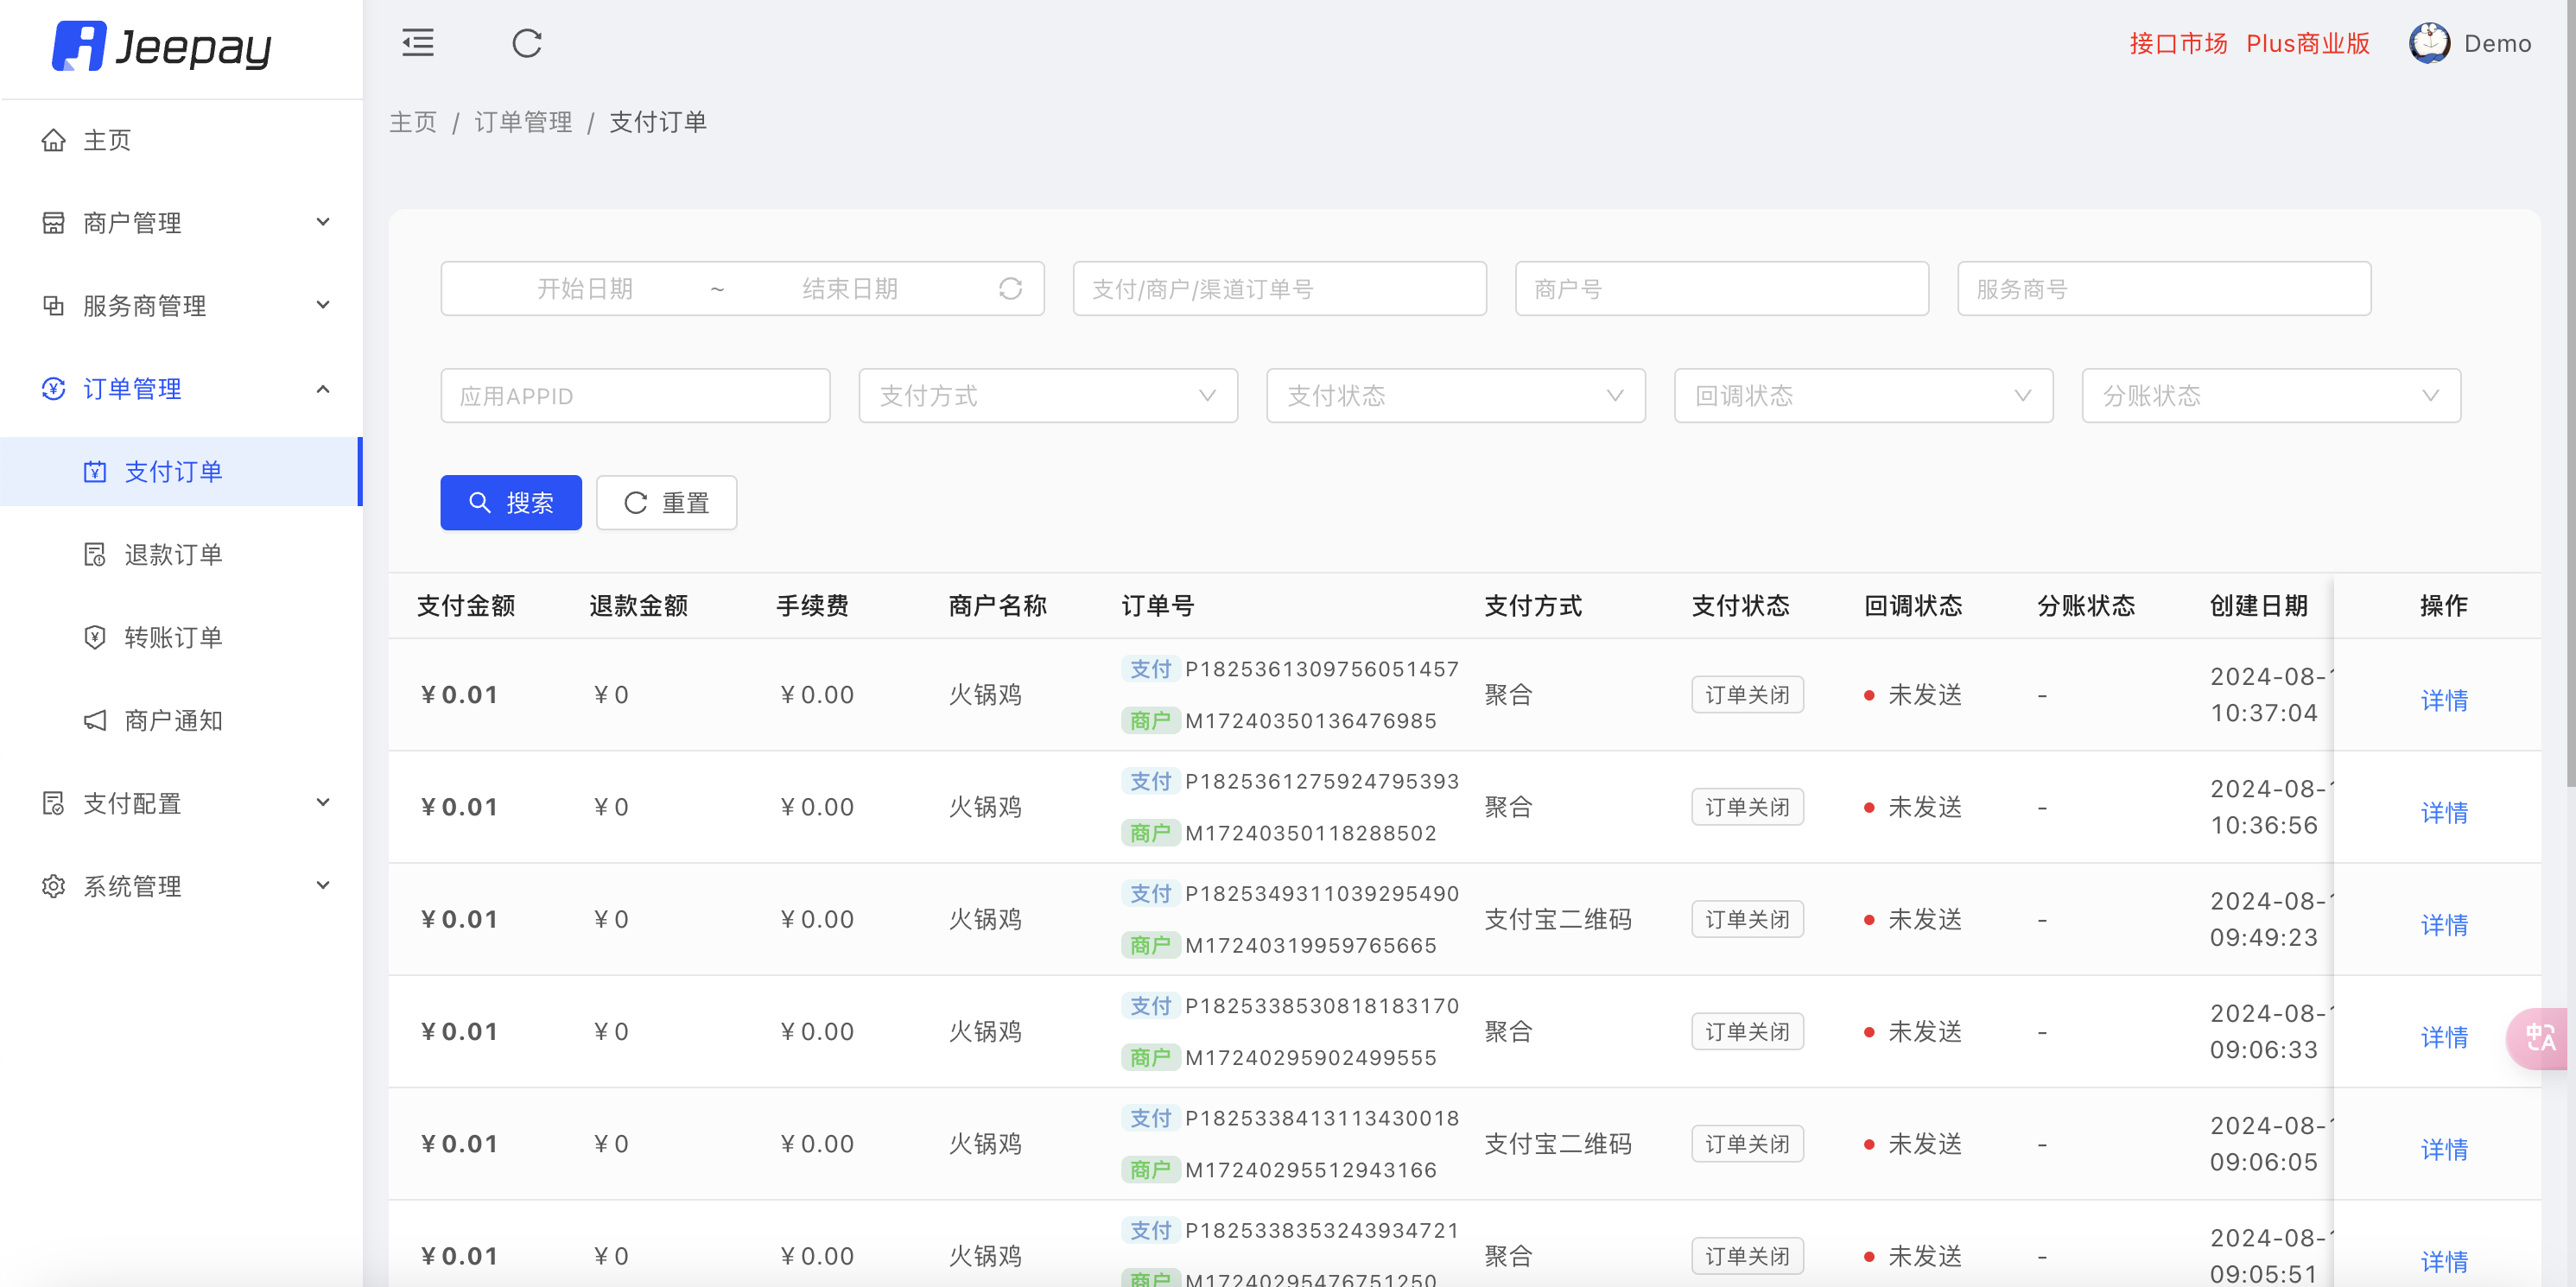This screenshot has height=1287, width=2576.
Task: Click the Jeepay logo
Action: click(162, 46)
